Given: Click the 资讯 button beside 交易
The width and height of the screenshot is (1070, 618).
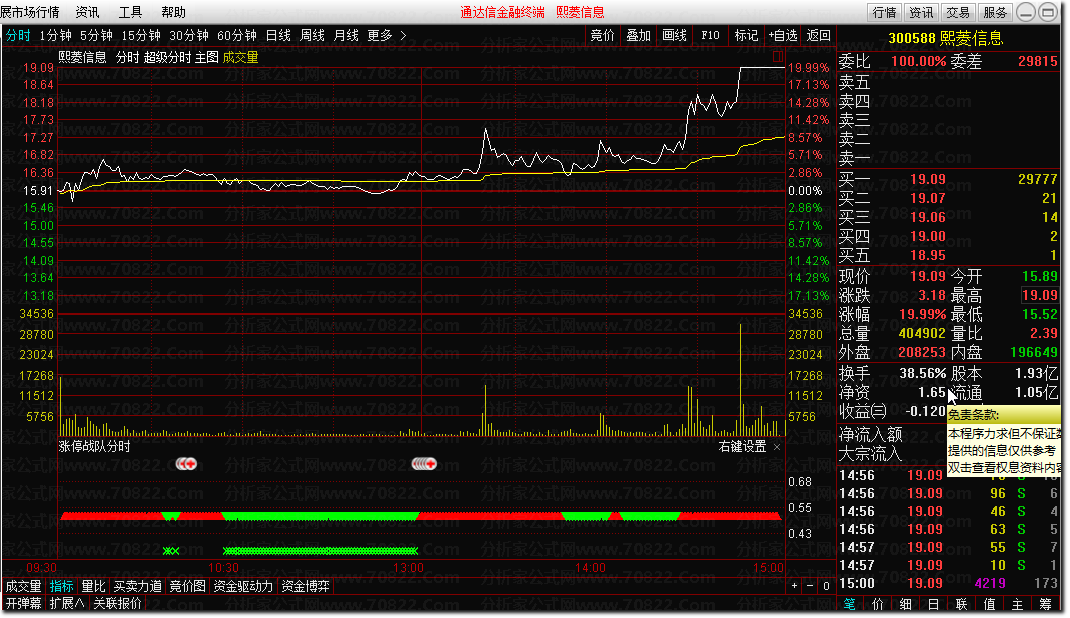Looking at the screenshot, I should 921,12.
